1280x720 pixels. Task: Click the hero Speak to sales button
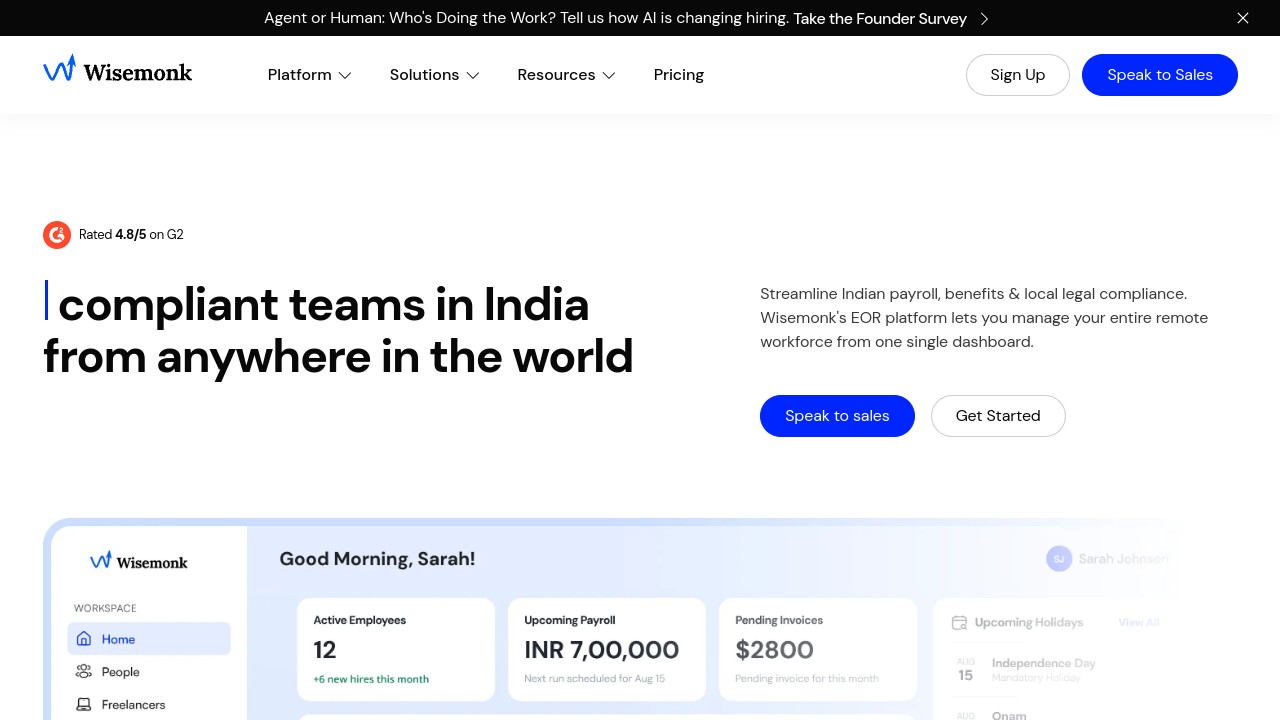837,416
